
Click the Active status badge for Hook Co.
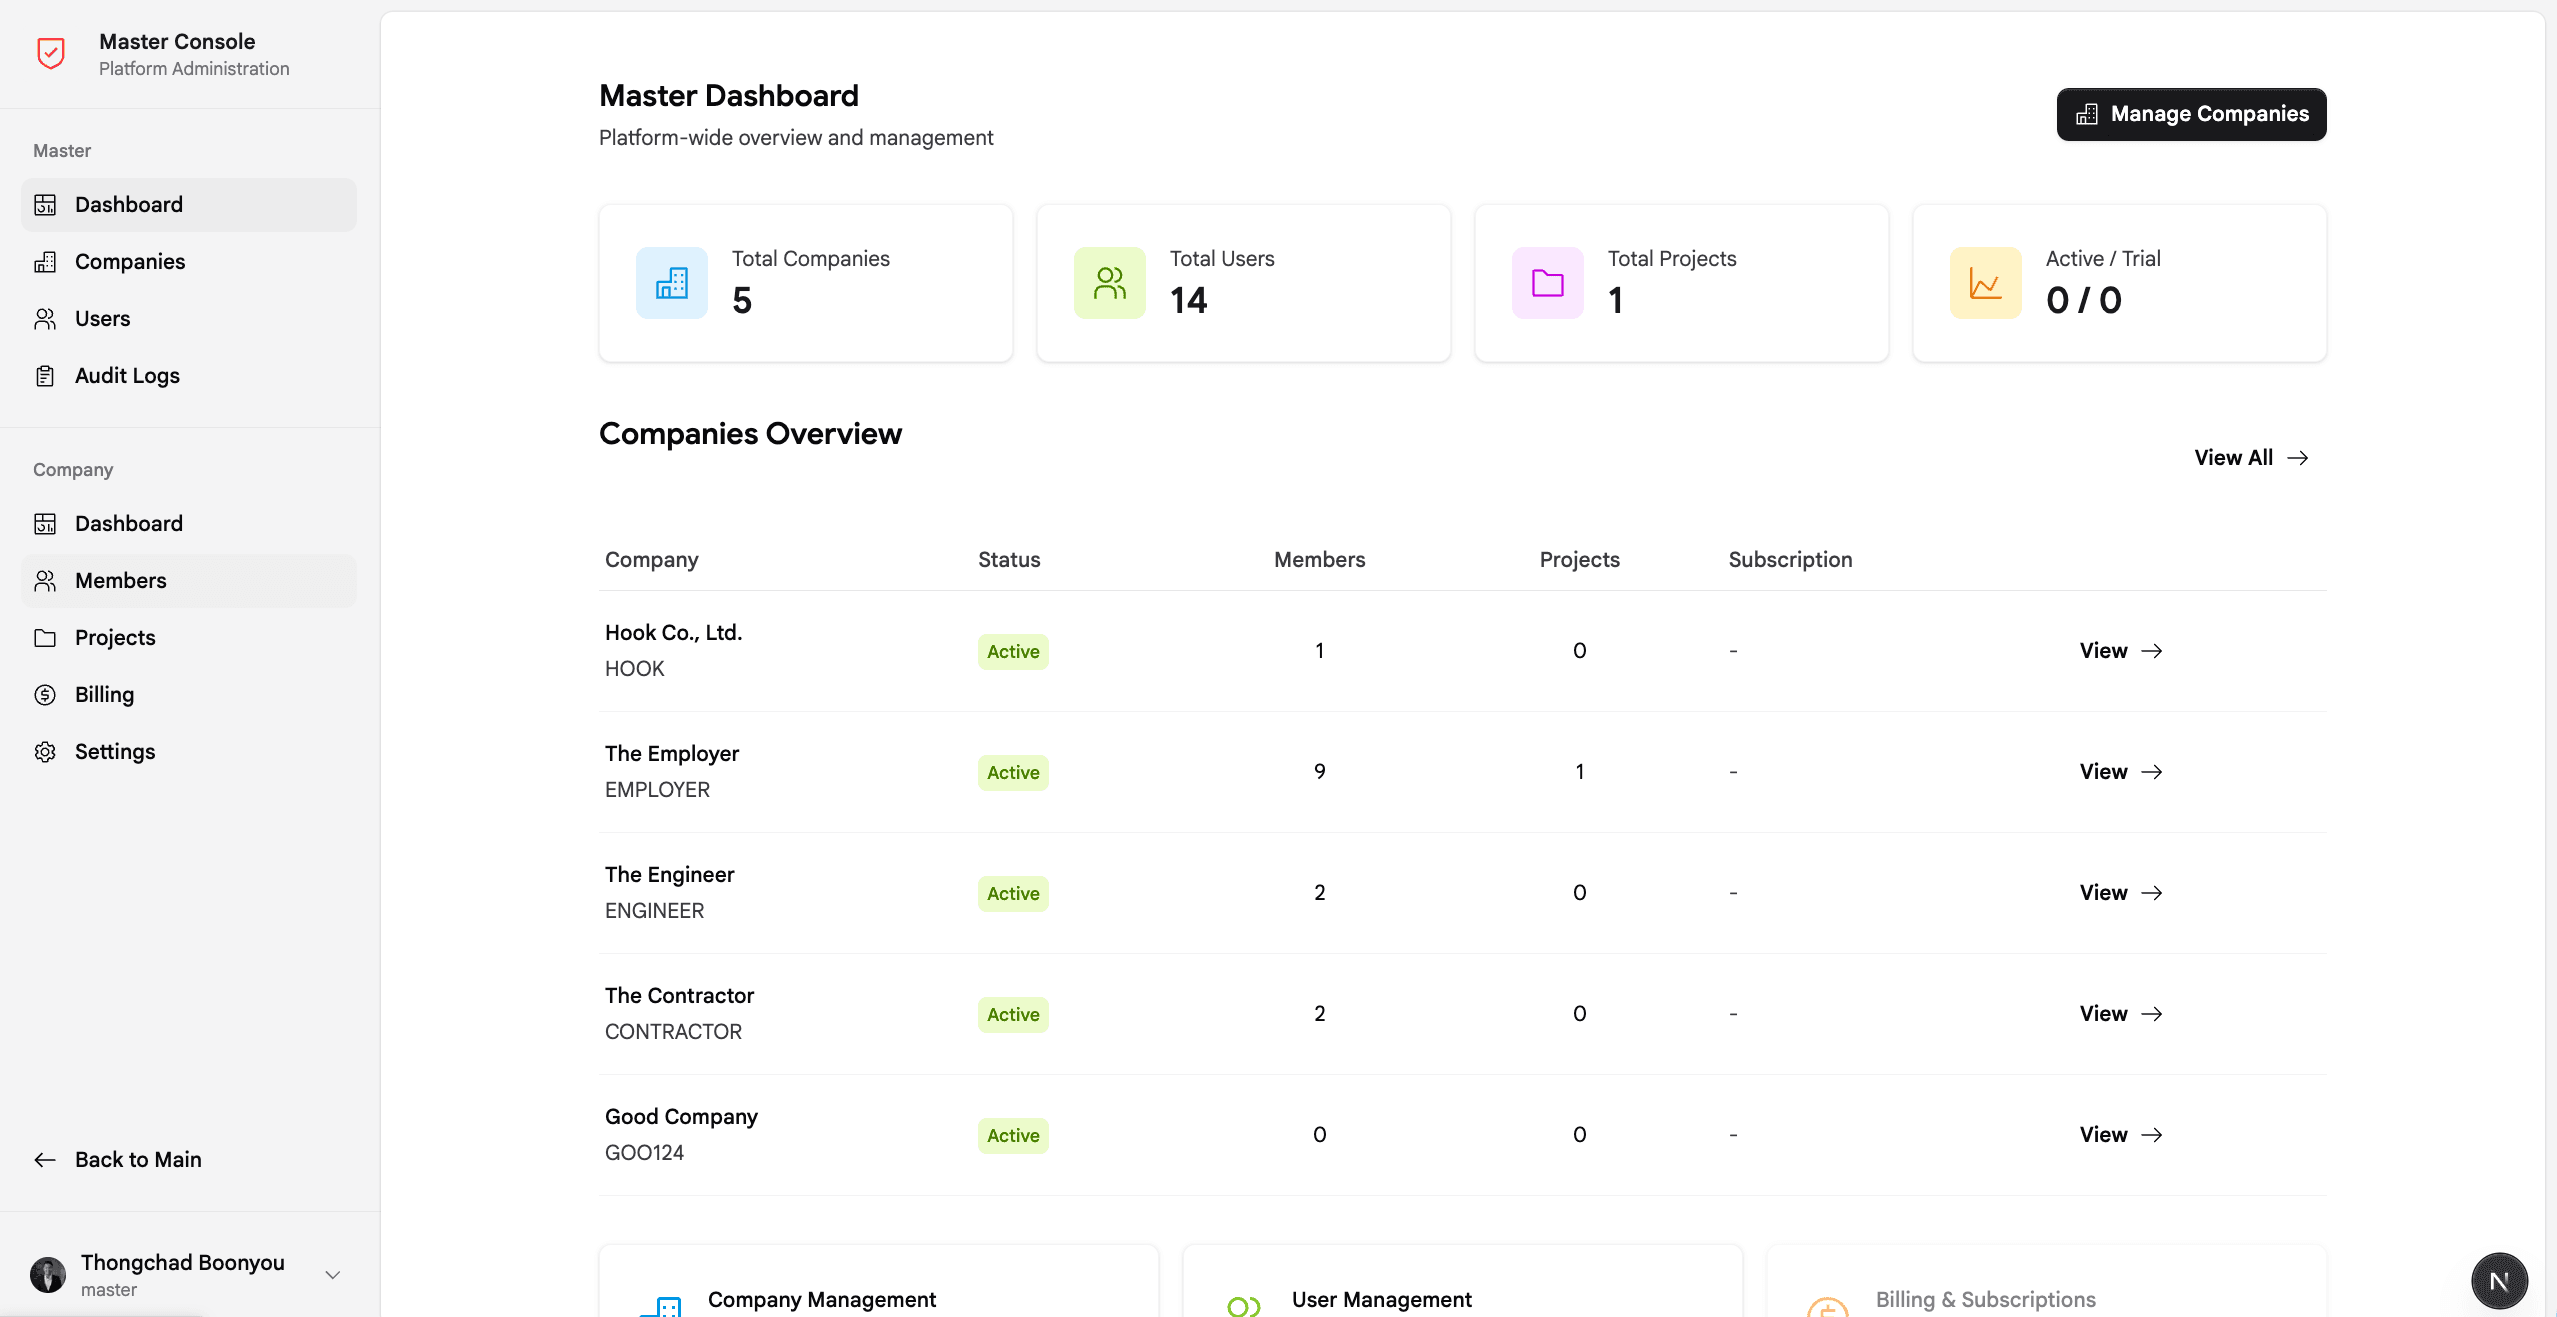click(1012, 652)
